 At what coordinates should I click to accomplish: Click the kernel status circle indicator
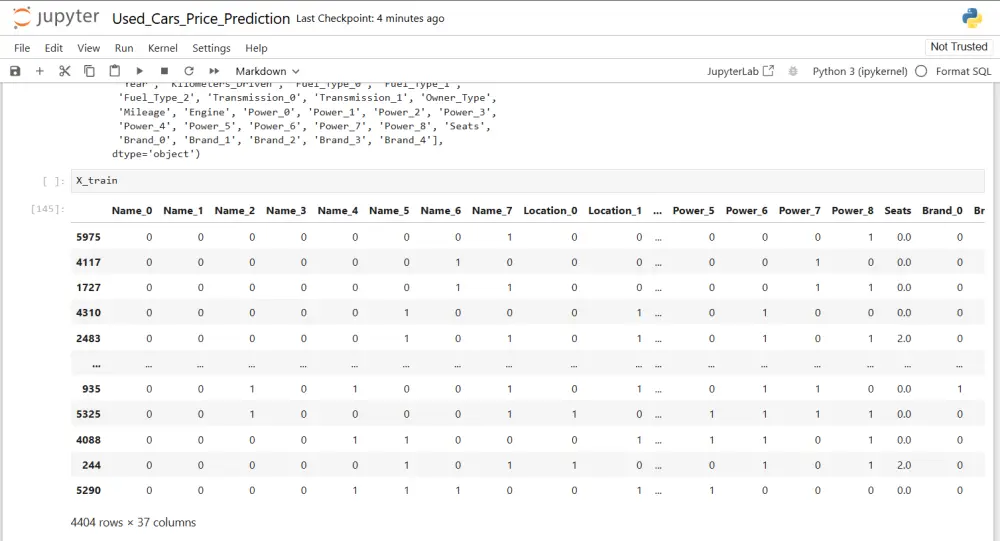tap(921, 71)
